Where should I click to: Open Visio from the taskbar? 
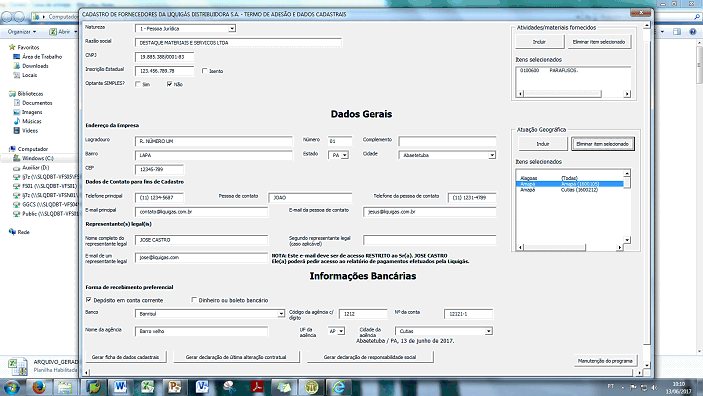pos(202,387)
